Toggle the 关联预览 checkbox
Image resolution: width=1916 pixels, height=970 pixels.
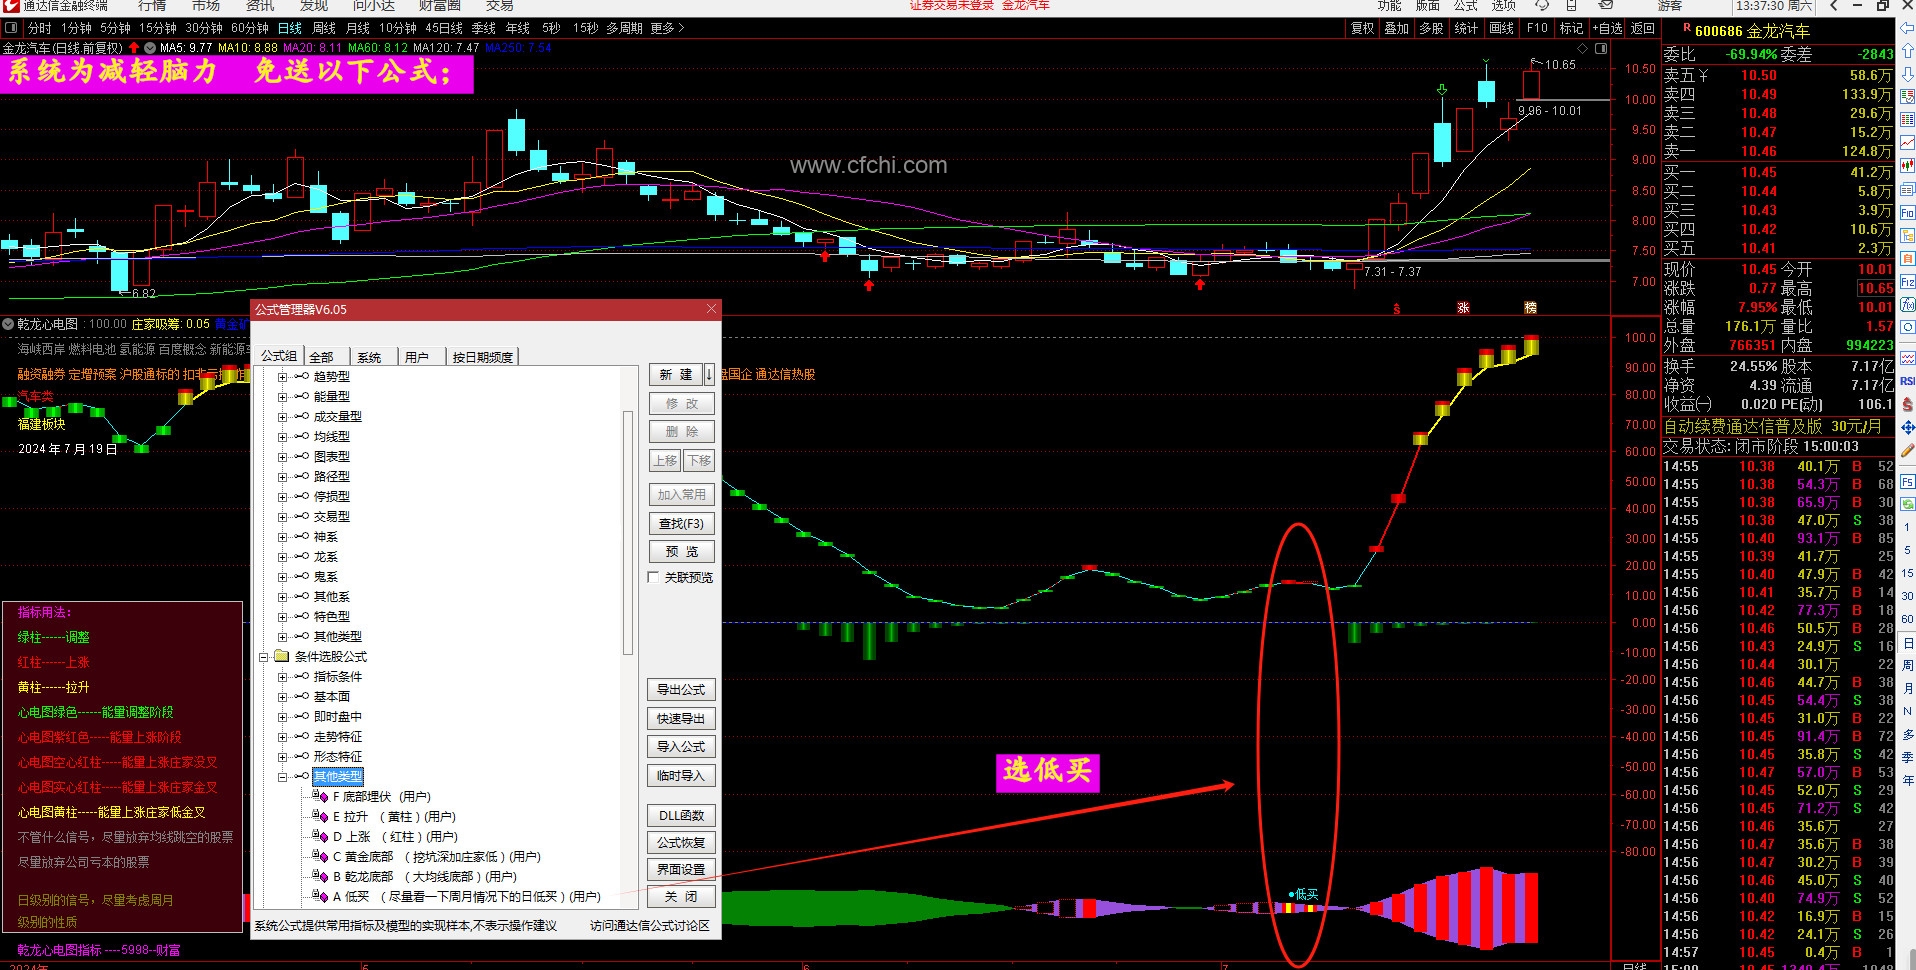(x=654, y=578)
